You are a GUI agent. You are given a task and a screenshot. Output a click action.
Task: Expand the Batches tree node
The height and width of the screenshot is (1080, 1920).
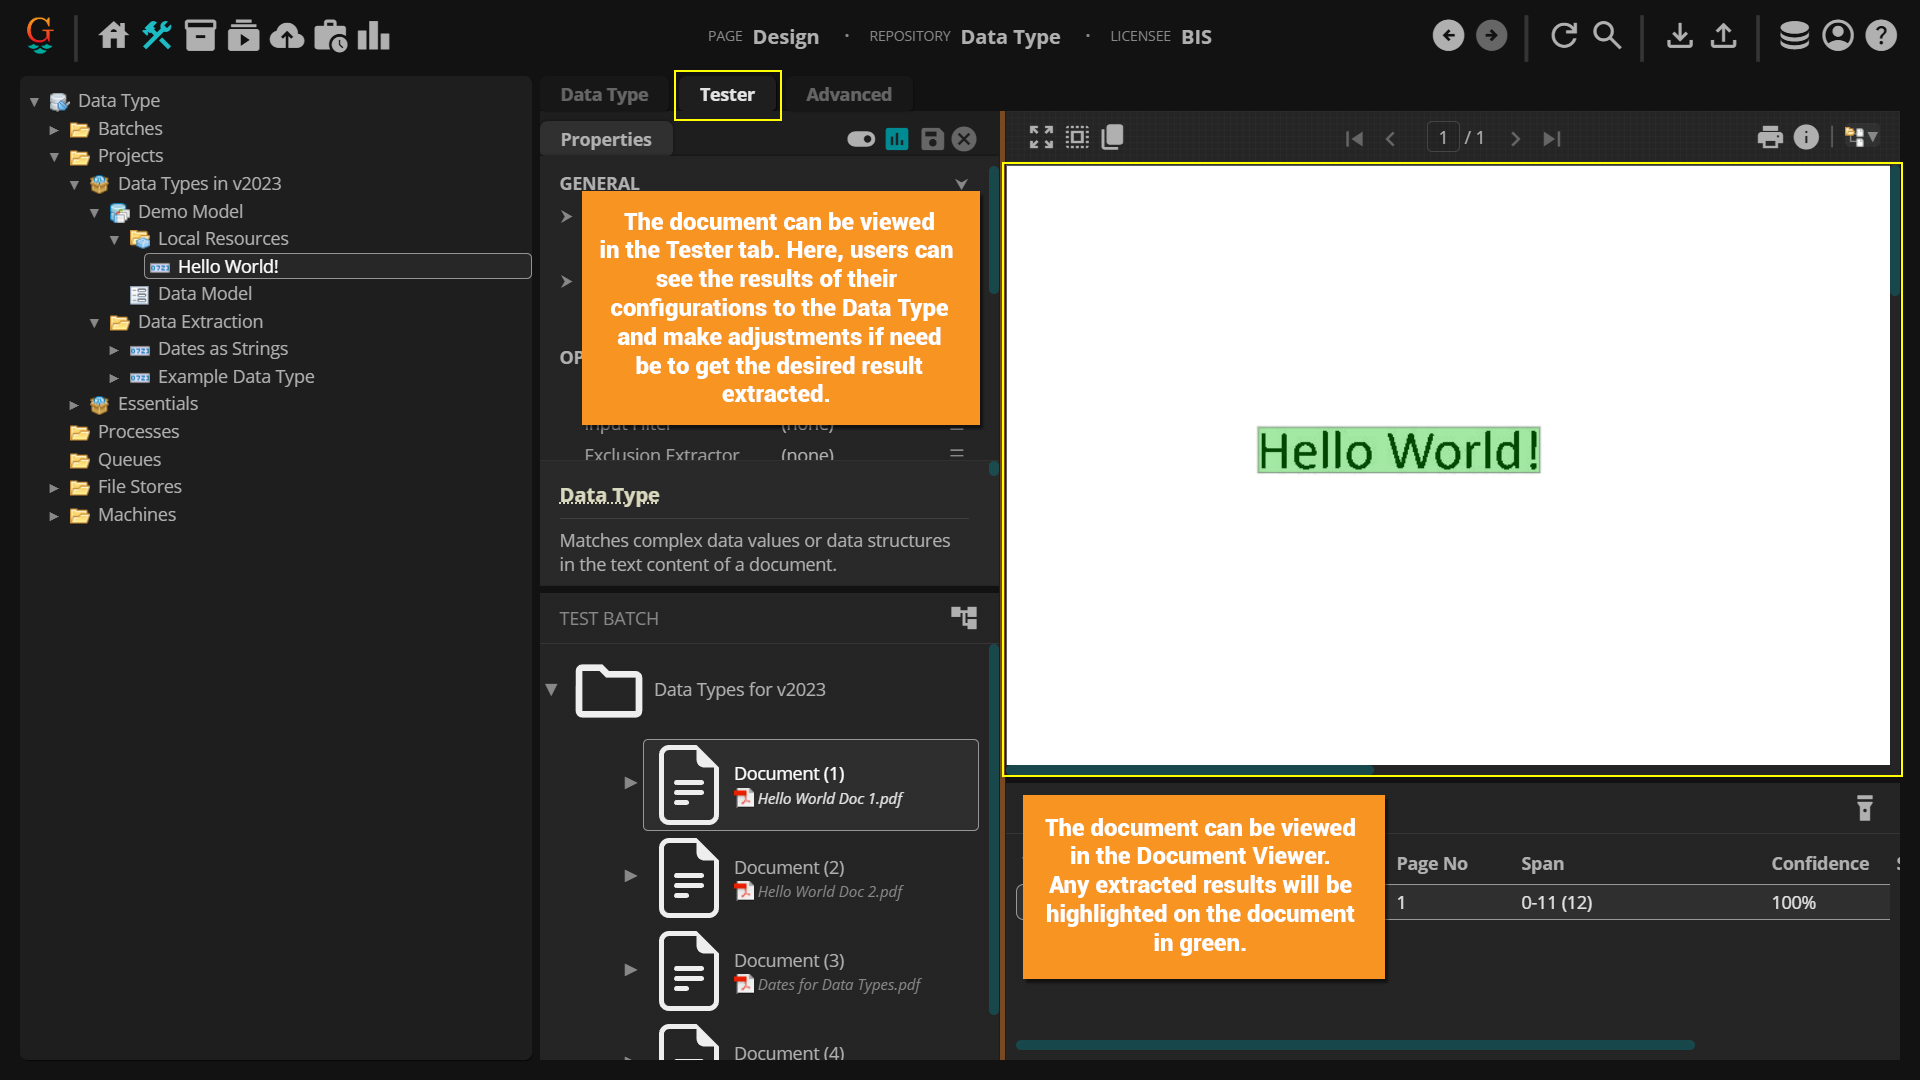[x=54, y=129]
